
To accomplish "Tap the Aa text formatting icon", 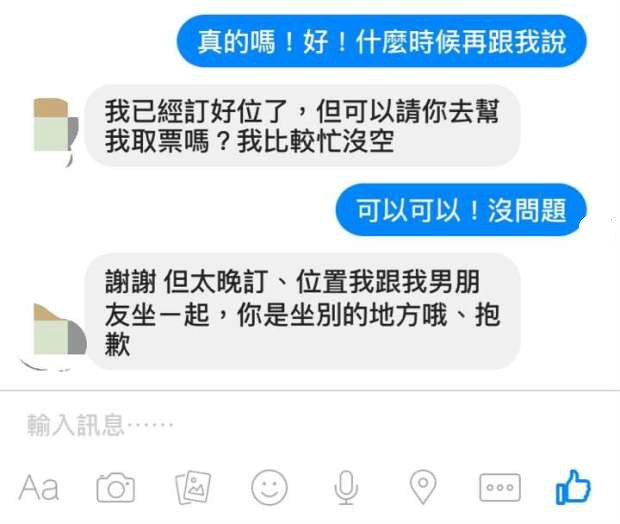I will 39,488.
